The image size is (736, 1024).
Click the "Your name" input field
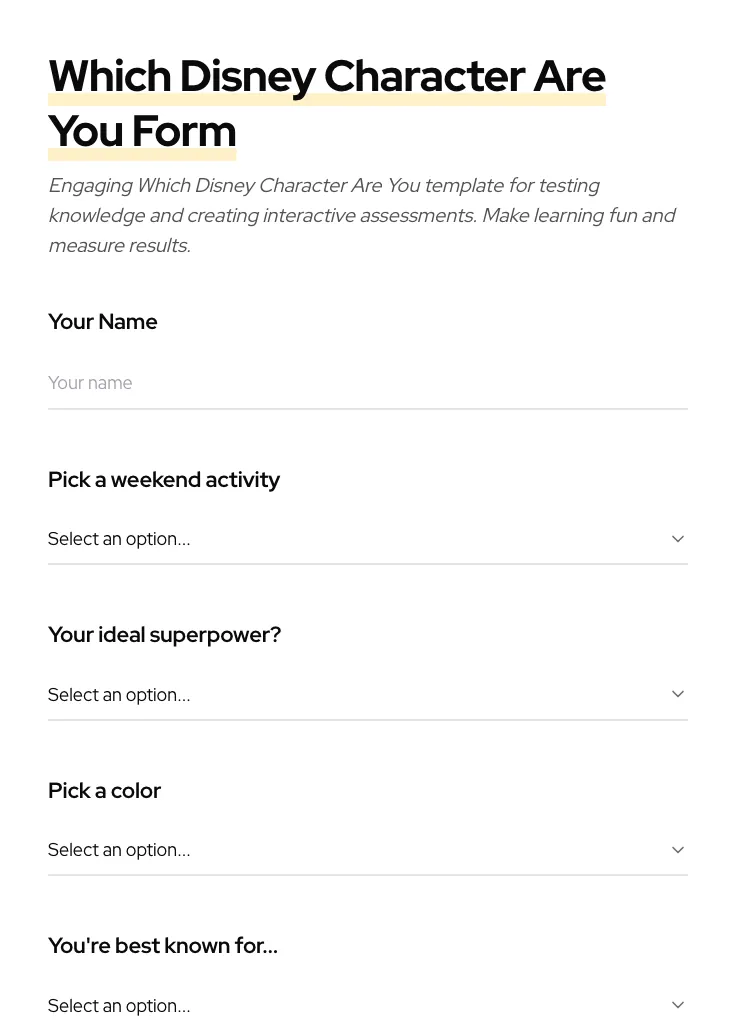tap(368, 384)
